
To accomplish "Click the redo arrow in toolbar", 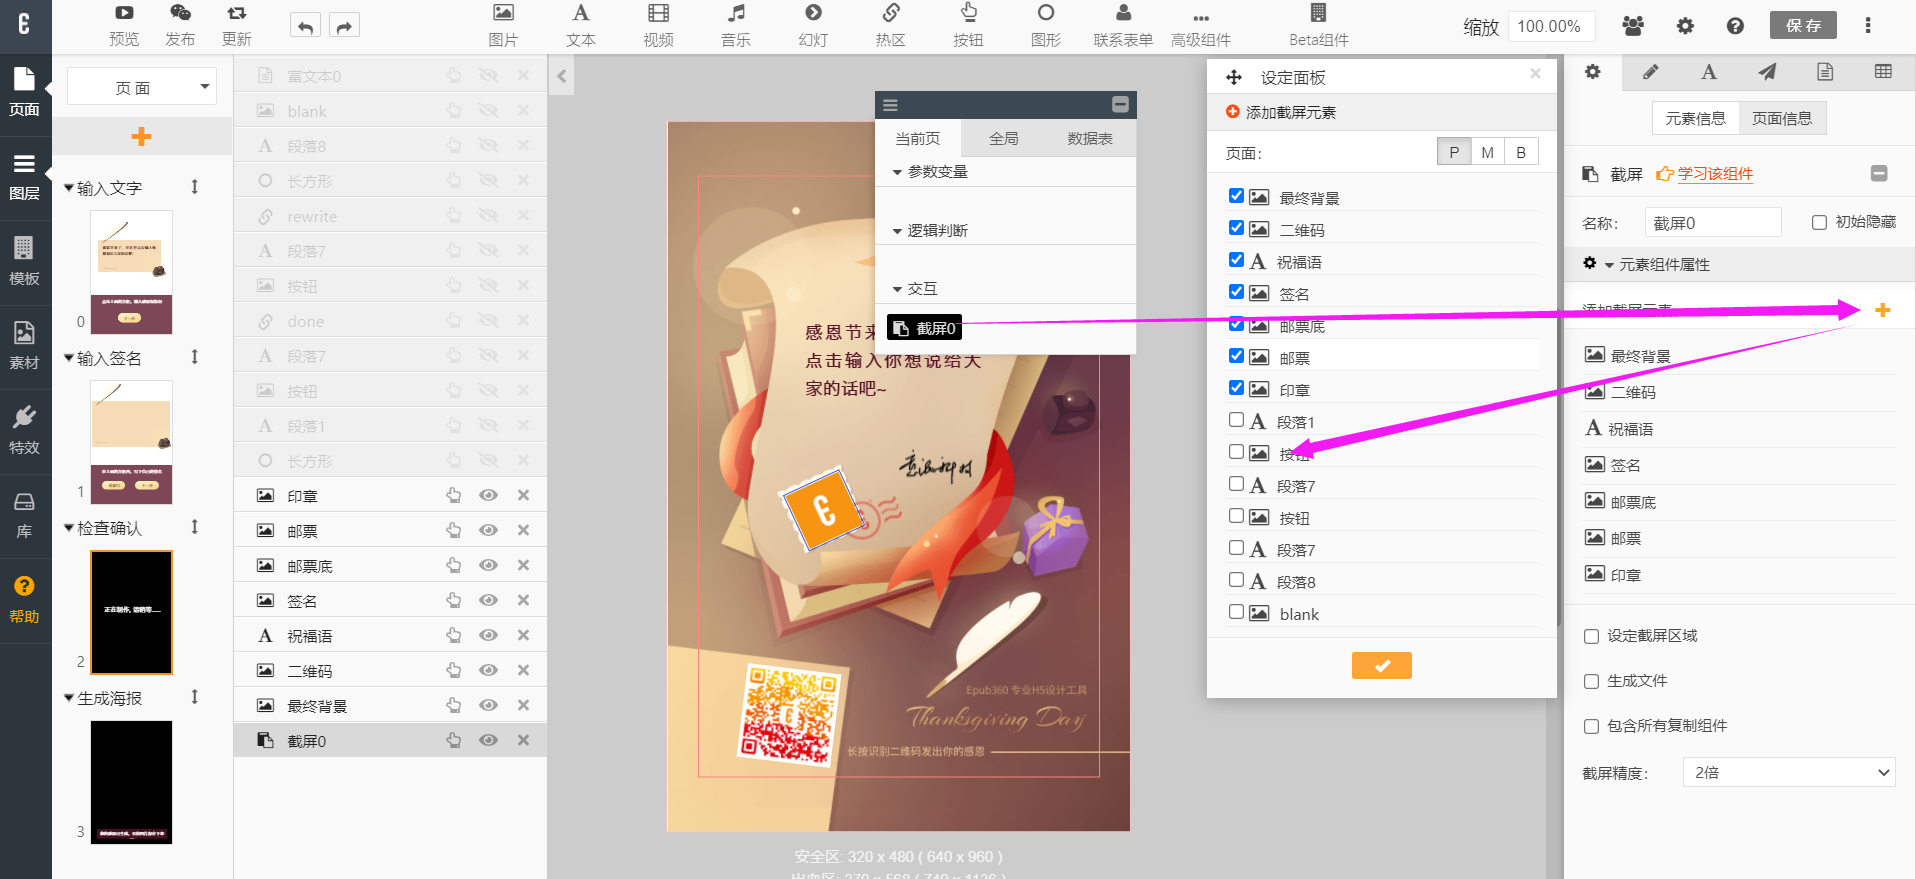I will pos(344,26).
